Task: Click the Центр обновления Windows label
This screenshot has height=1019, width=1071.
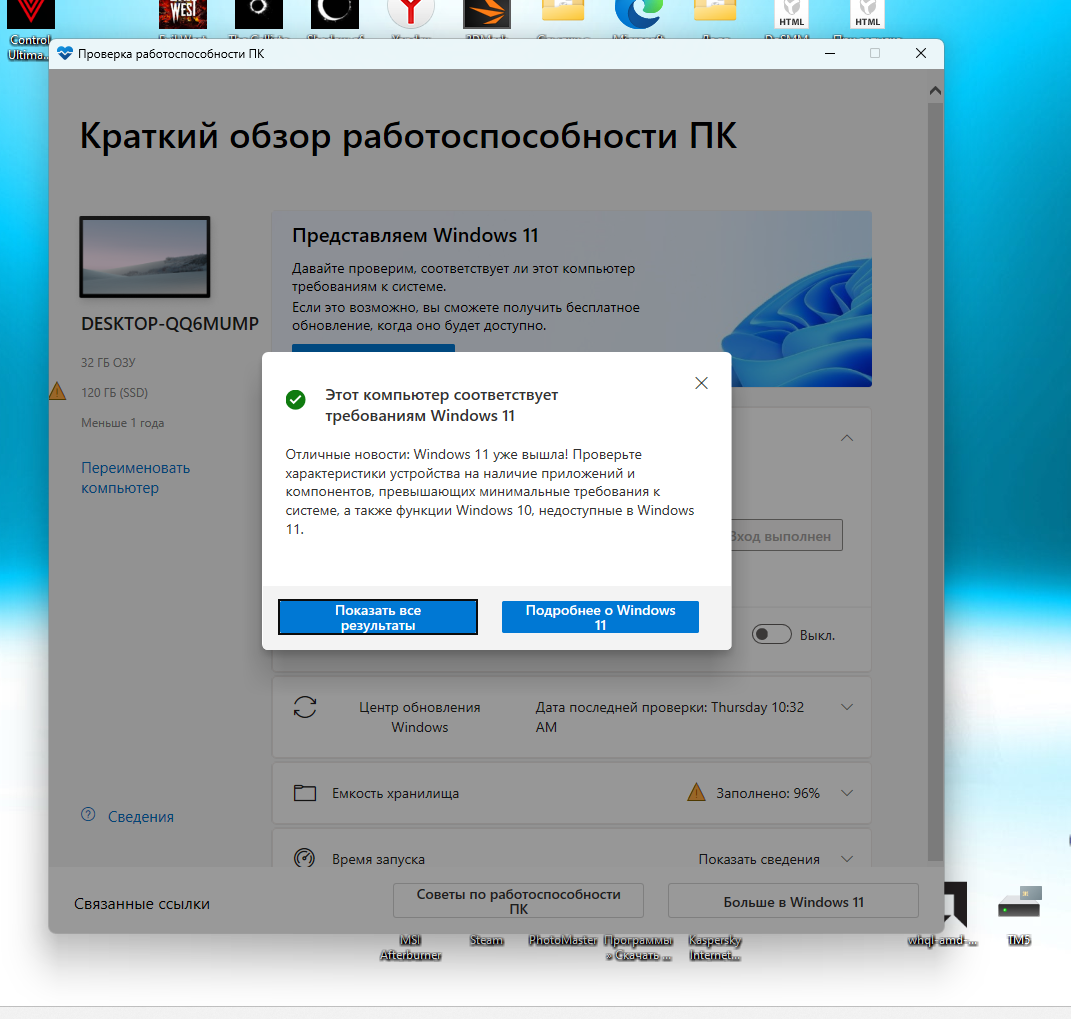Action: tap(419, 716)
